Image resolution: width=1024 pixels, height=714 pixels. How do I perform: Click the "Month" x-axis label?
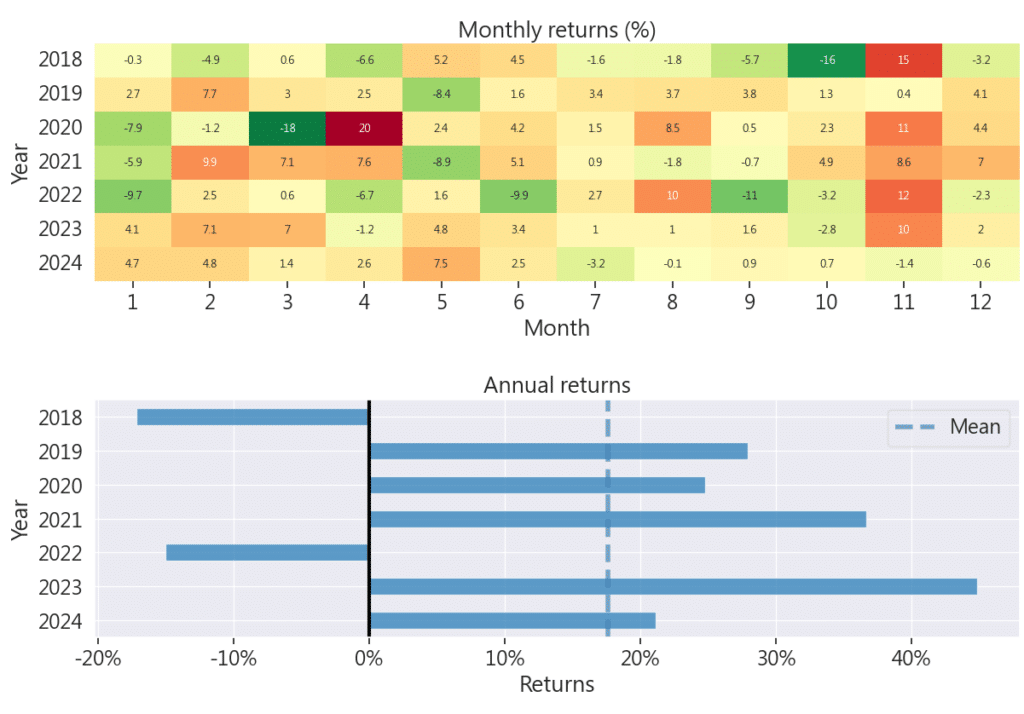coord(556,327)
